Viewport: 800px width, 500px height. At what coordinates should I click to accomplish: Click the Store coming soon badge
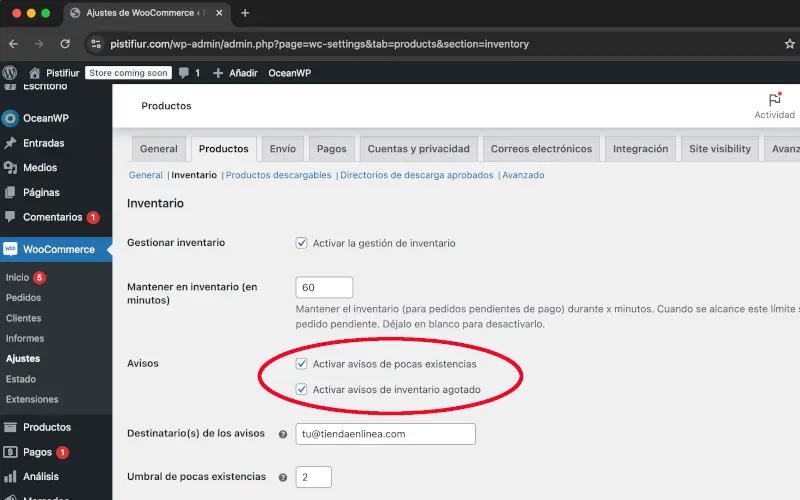[x=128, y=73]
